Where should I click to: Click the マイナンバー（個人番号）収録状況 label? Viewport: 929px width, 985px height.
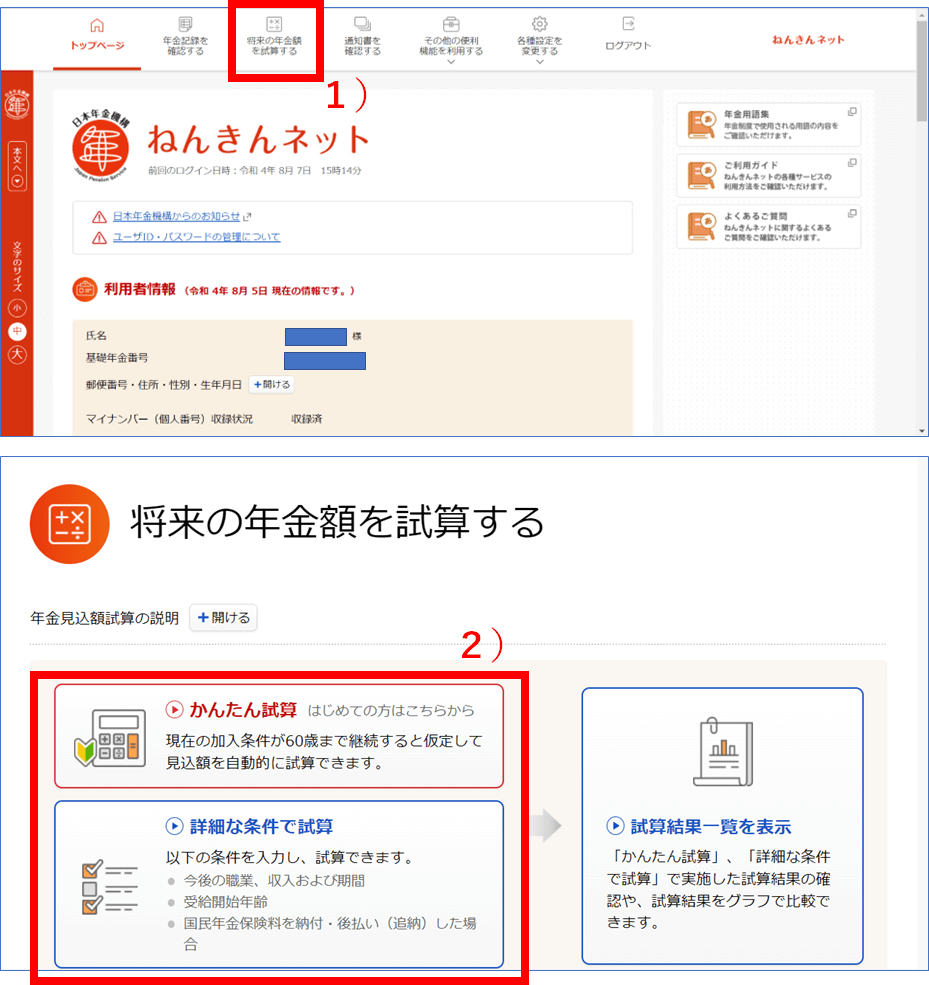pos(169,419)
